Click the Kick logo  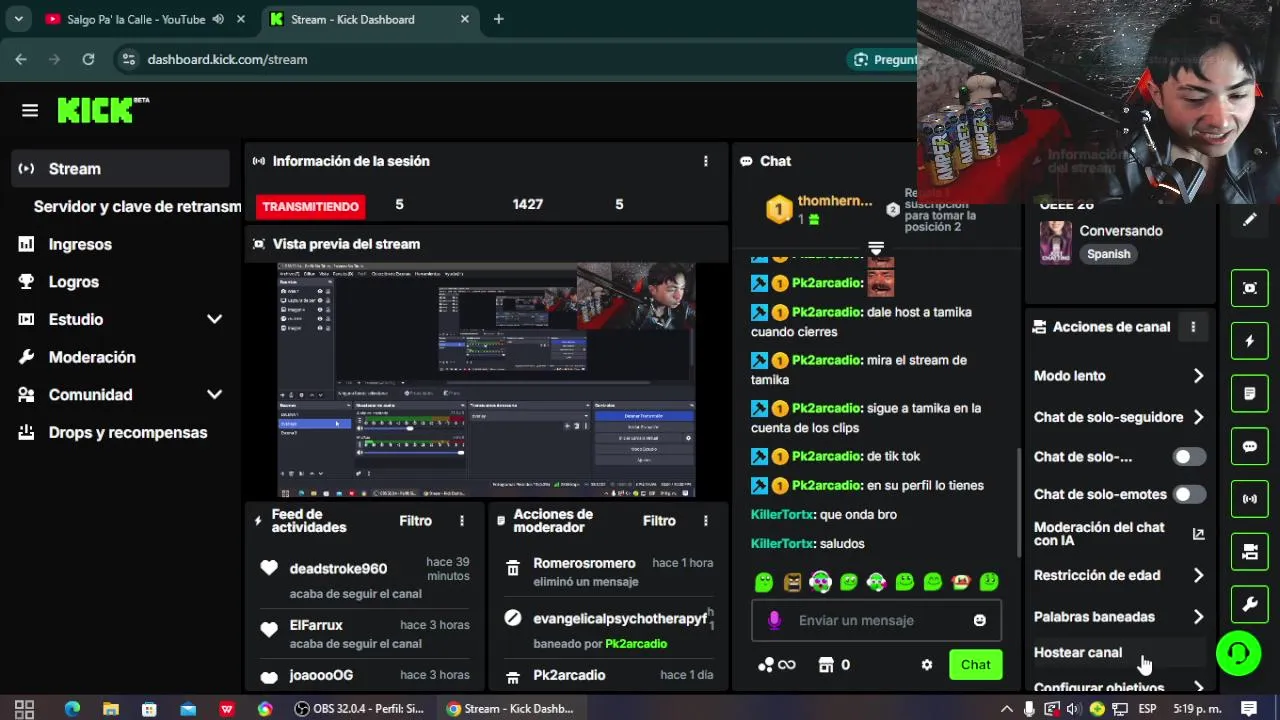[x=102, y=110]
